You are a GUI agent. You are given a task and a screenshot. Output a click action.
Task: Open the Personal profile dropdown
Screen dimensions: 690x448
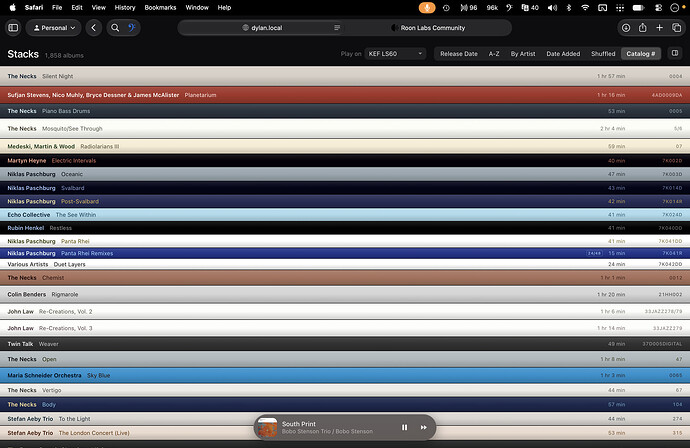point(54,28)
